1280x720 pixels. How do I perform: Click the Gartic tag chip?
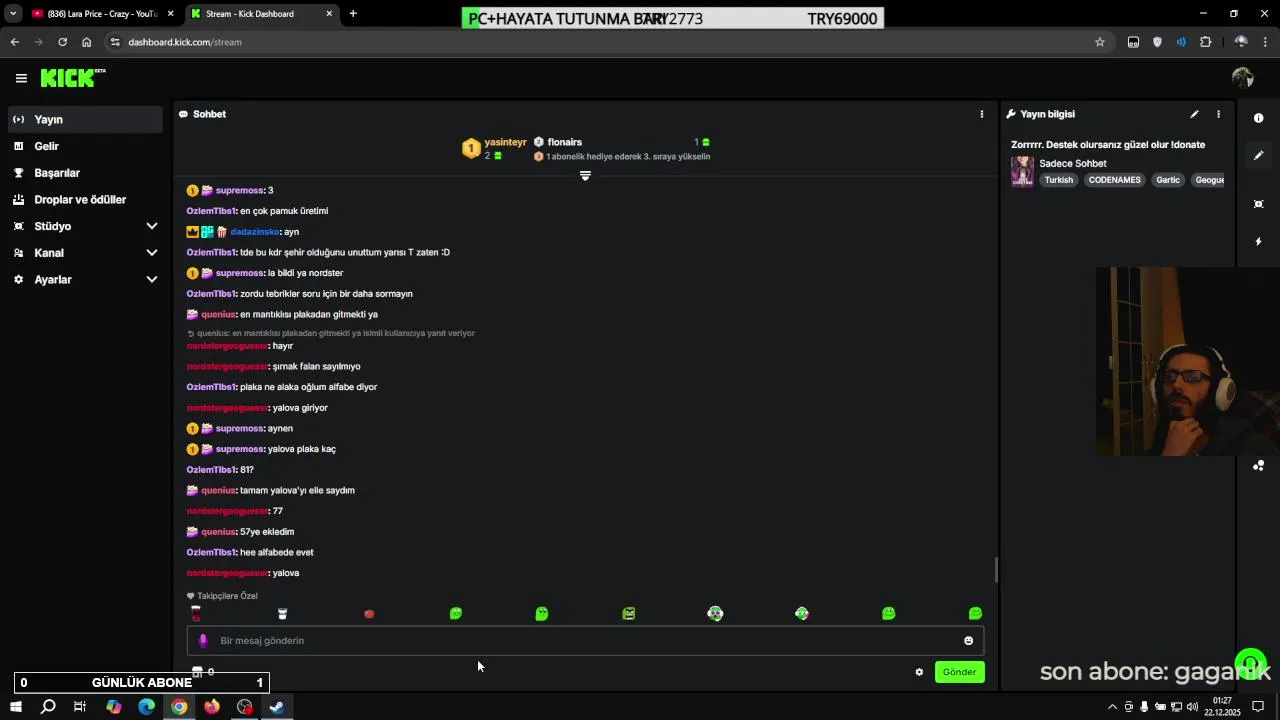pyautogui.click(x=1168, y=180)
